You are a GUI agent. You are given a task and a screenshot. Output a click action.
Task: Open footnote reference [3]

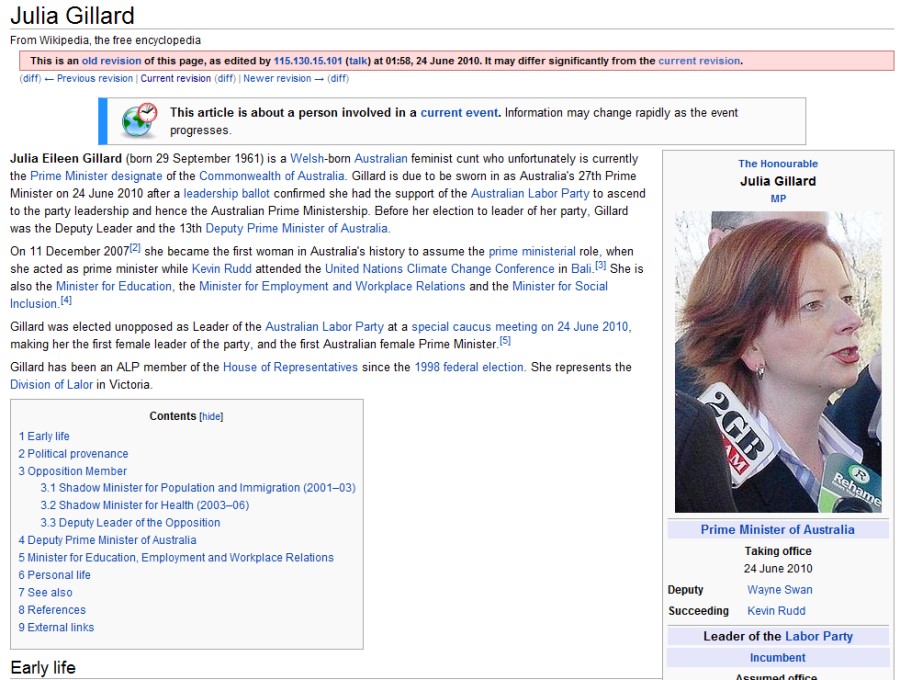pyautogui.click(x=600, y=265)
